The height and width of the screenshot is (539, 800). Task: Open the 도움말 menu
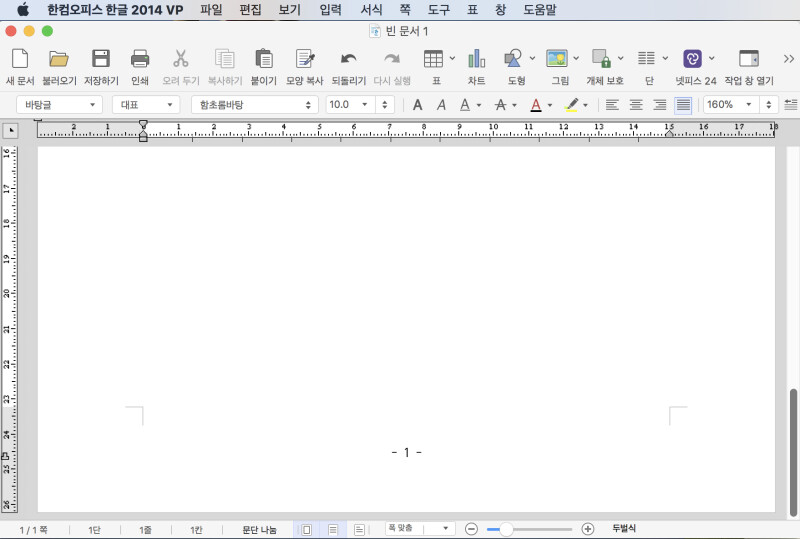(x=540, y=10)
